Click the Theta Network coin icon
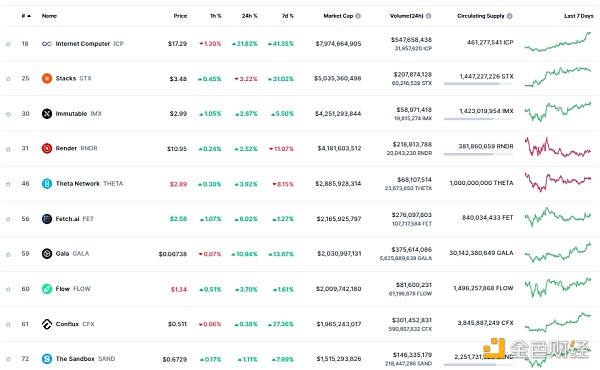This screenshot has height=370, width=600. (47, 184)
